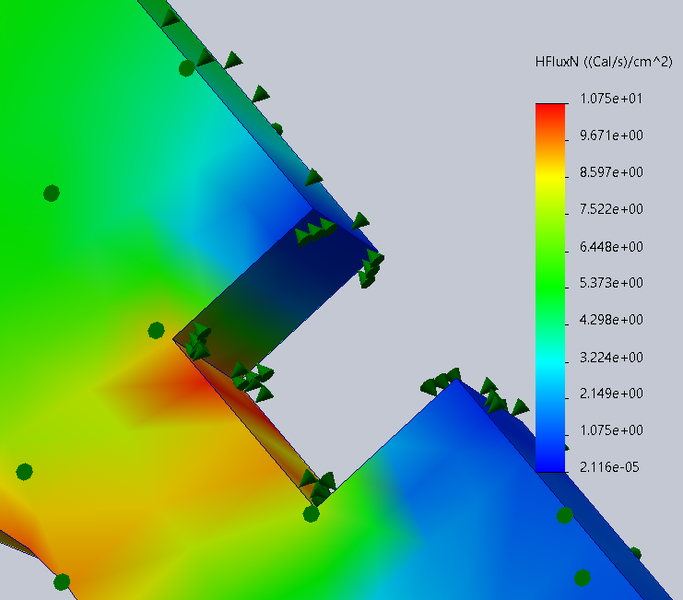Select the node marker nearest the bottom-left corner

[61, 581]
